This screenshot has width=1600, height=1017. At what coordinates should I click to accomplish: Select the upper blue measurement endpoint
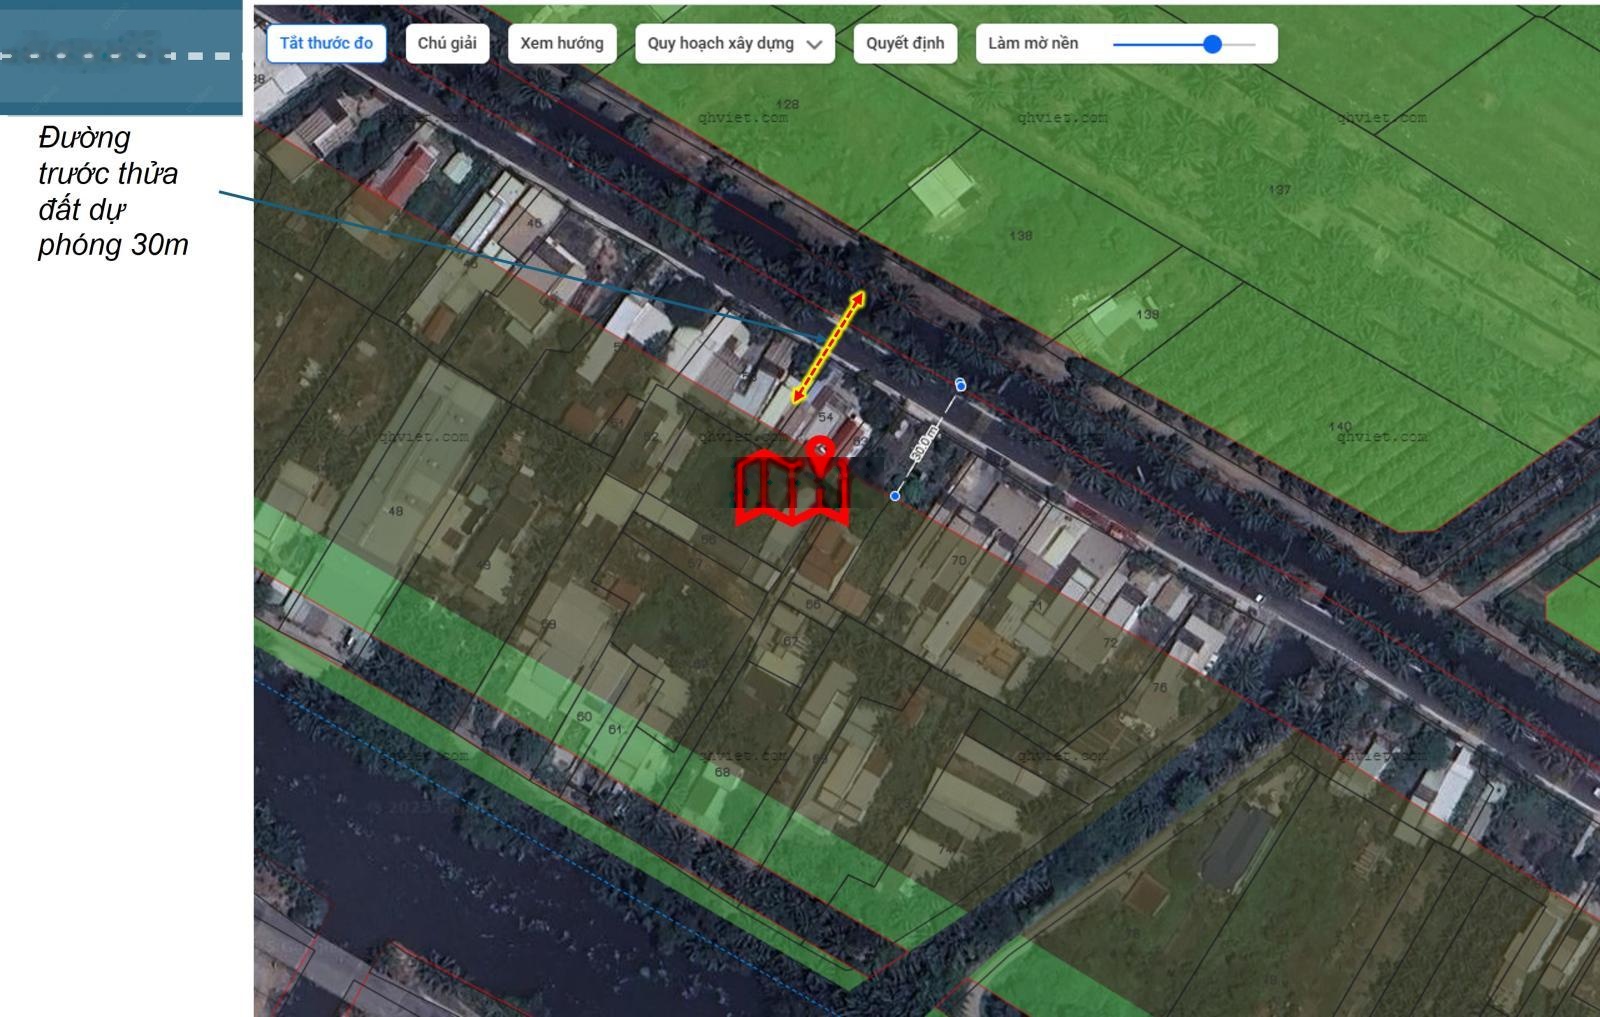(x=960, y=385)
